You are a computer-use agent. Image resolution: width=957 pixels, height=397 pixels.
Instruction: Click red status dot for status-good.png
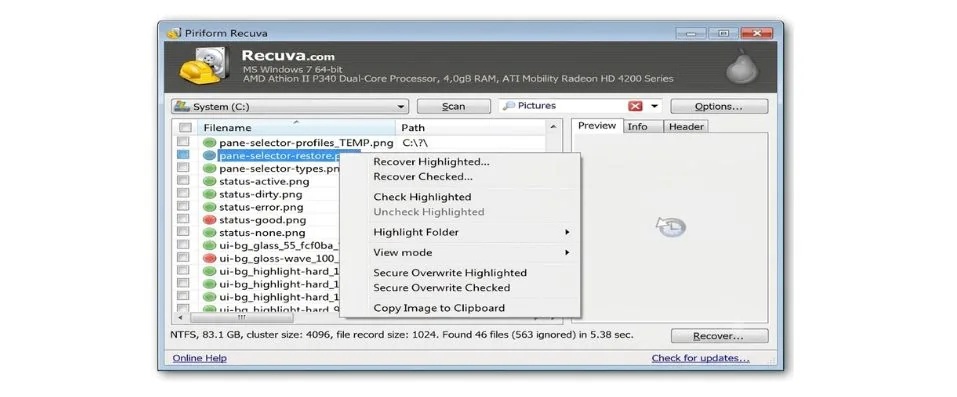point(209,220)
